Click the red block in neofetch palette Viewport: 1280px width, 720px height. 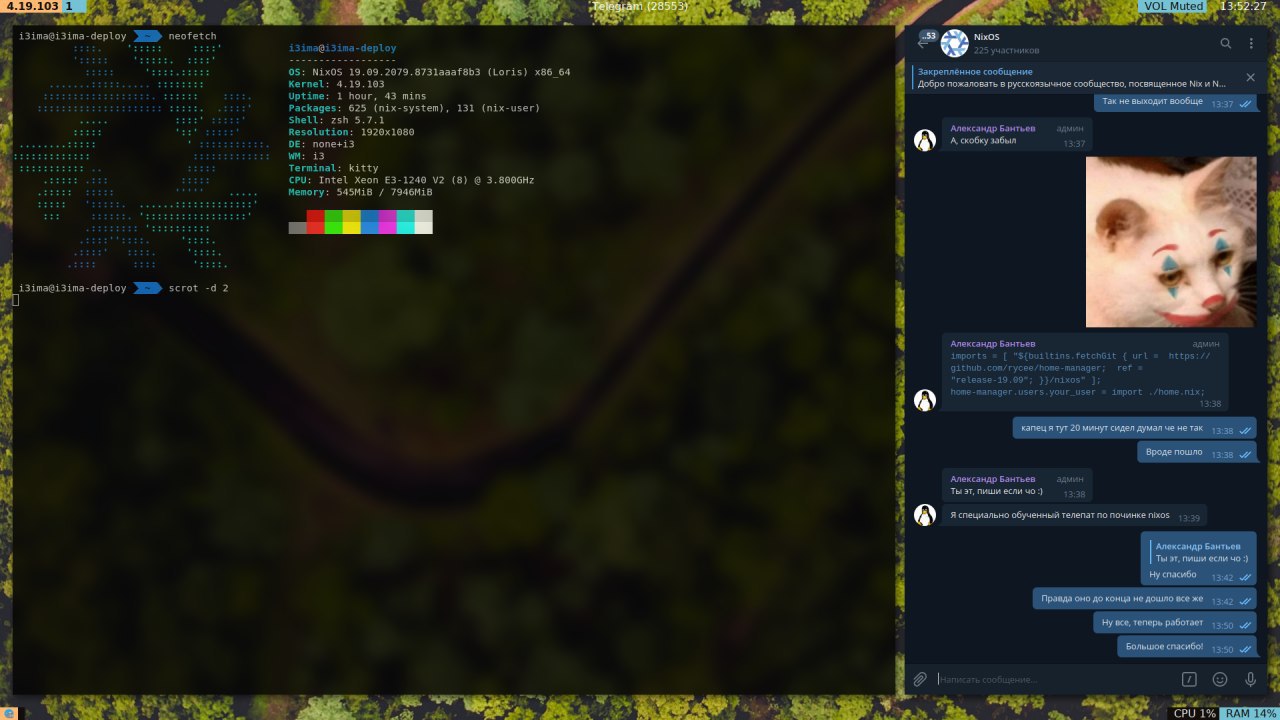(315, 222)
